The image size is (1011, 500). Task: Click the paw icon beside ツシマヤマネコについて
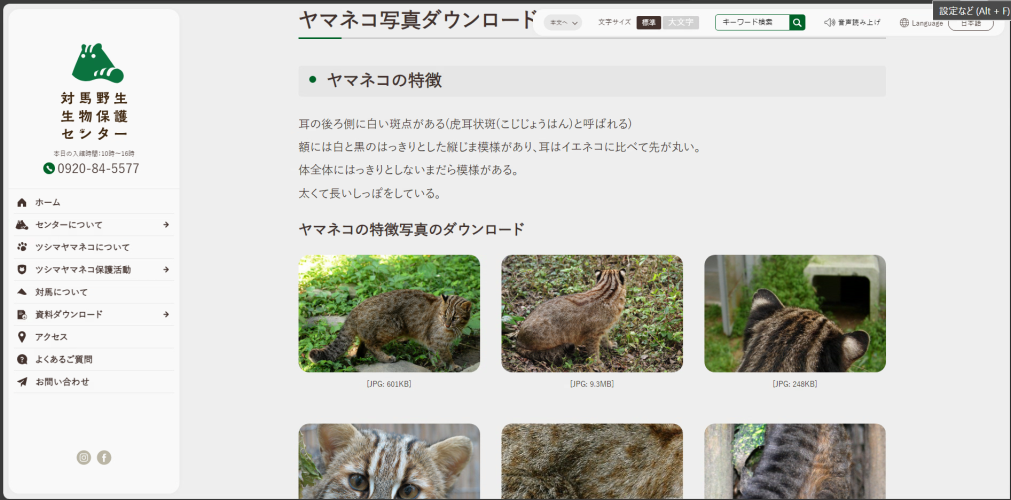pyautogui.click(x=22, y=247)
